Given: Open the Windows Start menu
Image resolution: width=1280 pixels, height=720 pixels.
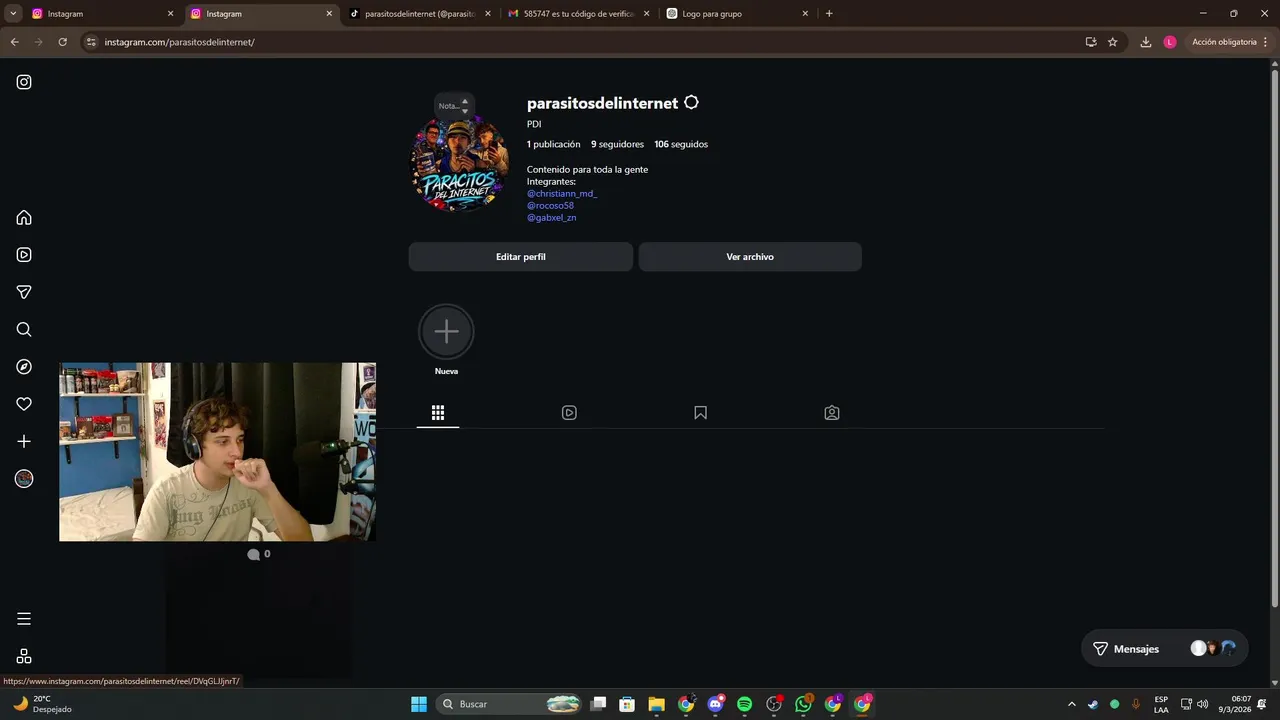Looking at the screenshot, I should click(x=419, y=704).
